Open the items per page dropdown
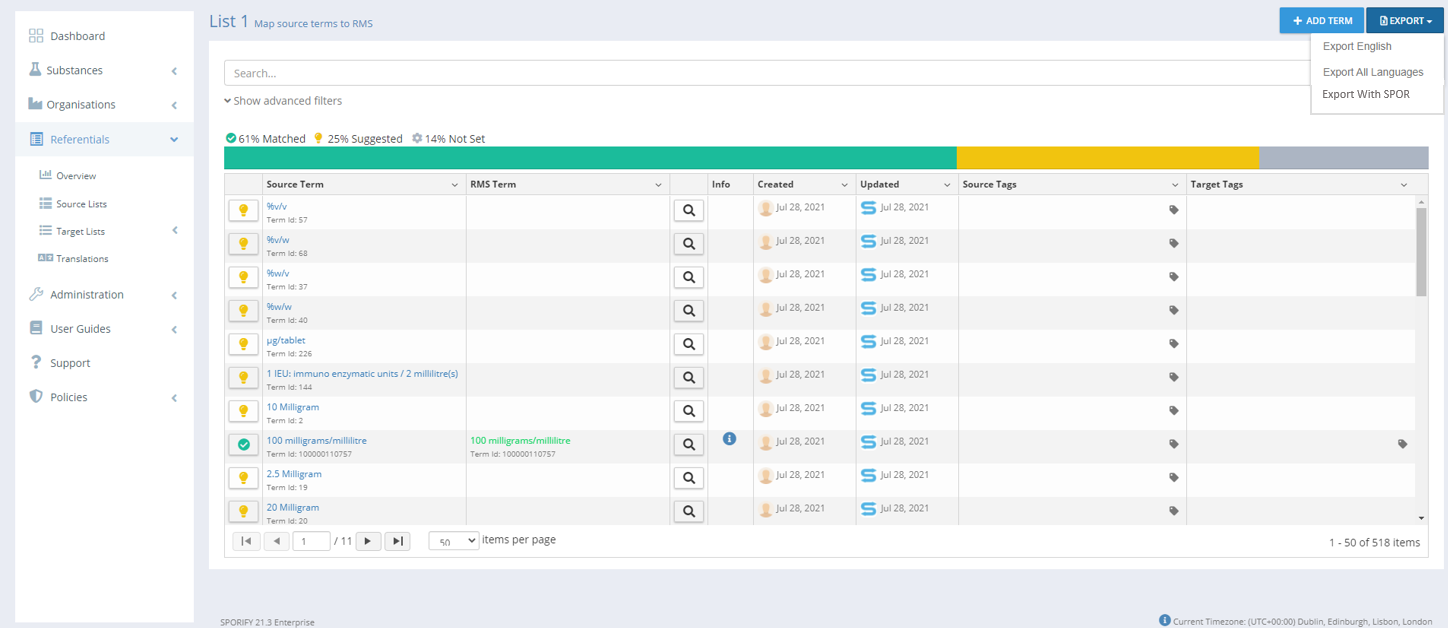Viewport: 1448px width, 628px height. [453, 541]
